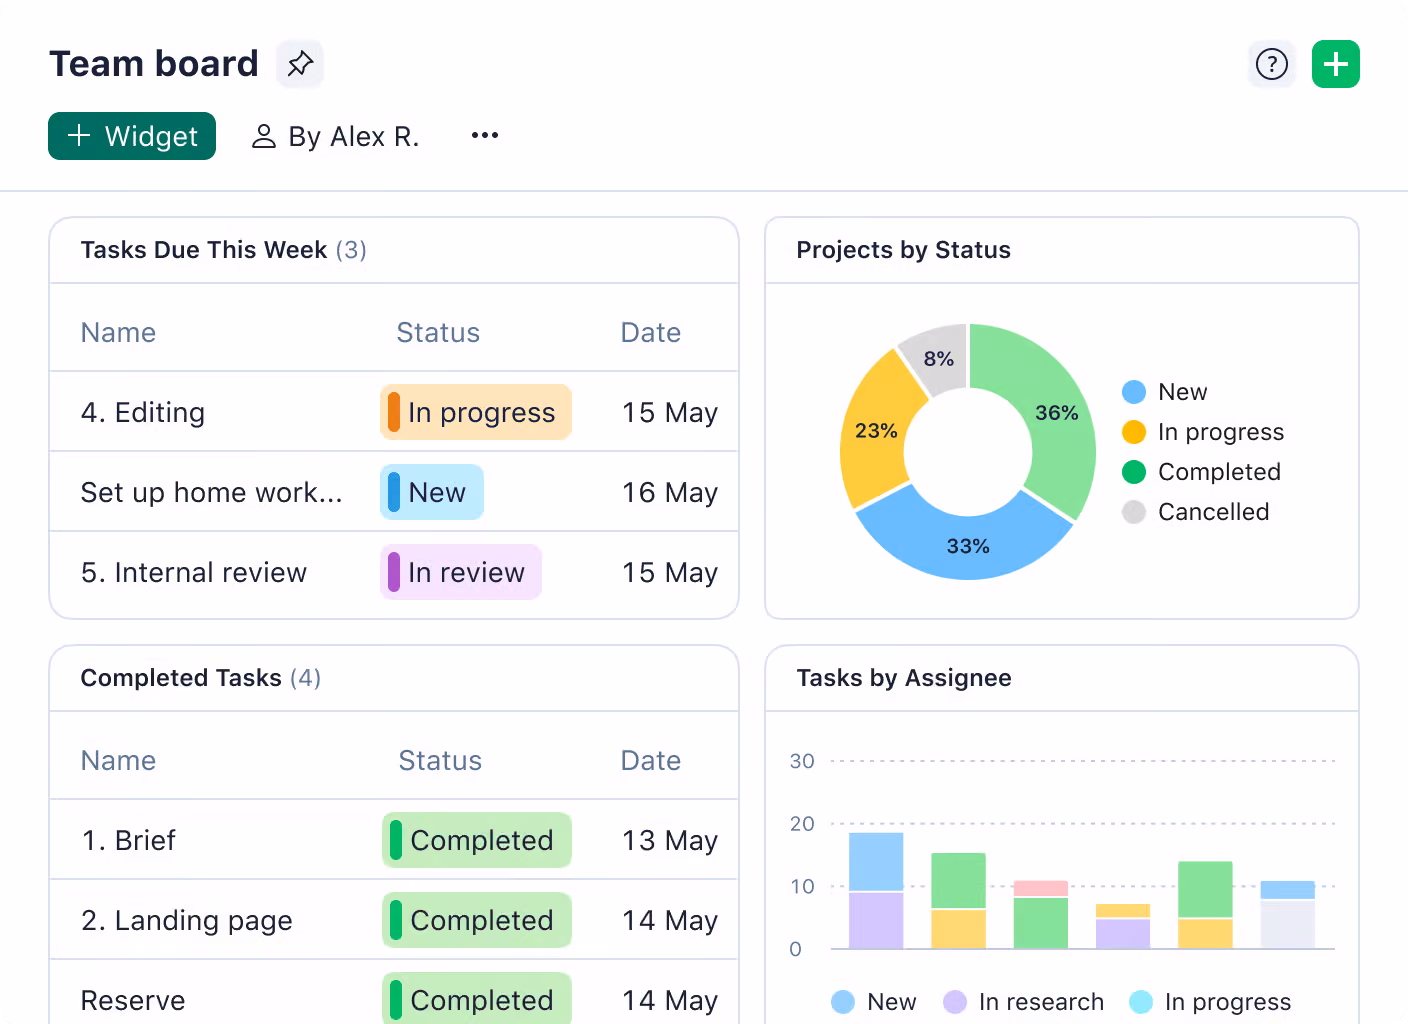Toggle New in the donut chart legend
Image resolution: width=1408 pixels, height=1024 pixels.
1165,392
